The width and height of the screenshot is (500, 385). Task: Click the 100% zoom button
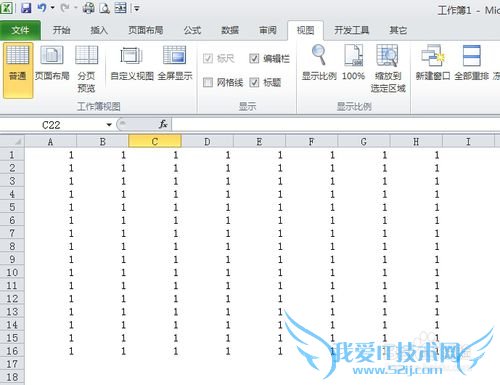coord(353,63)
